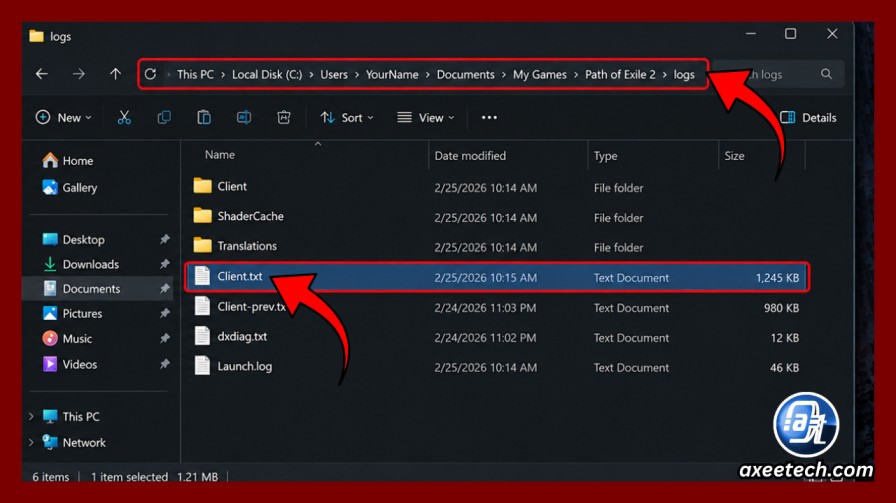The image size is (896, 503).
Task: Click the Paste clipboard icon
Action: [204, 118]
